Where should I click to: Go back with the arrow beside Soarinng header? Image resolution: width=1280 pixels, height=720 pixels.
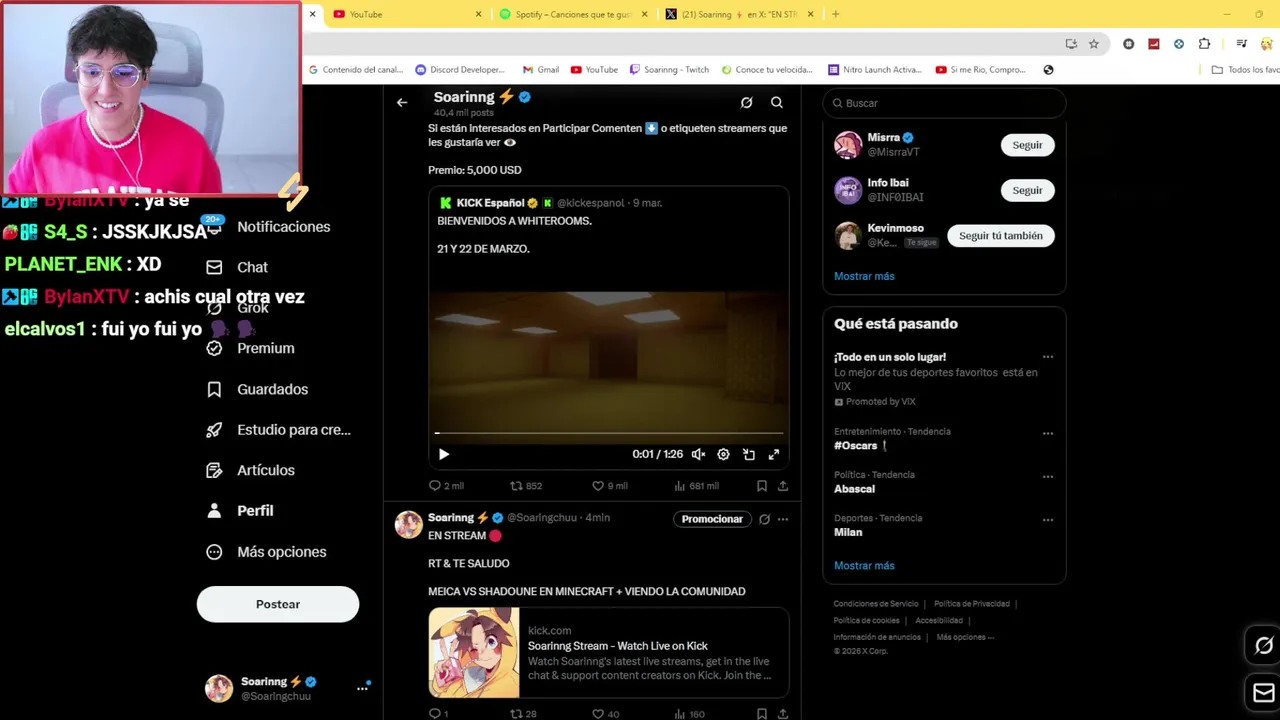402,102
